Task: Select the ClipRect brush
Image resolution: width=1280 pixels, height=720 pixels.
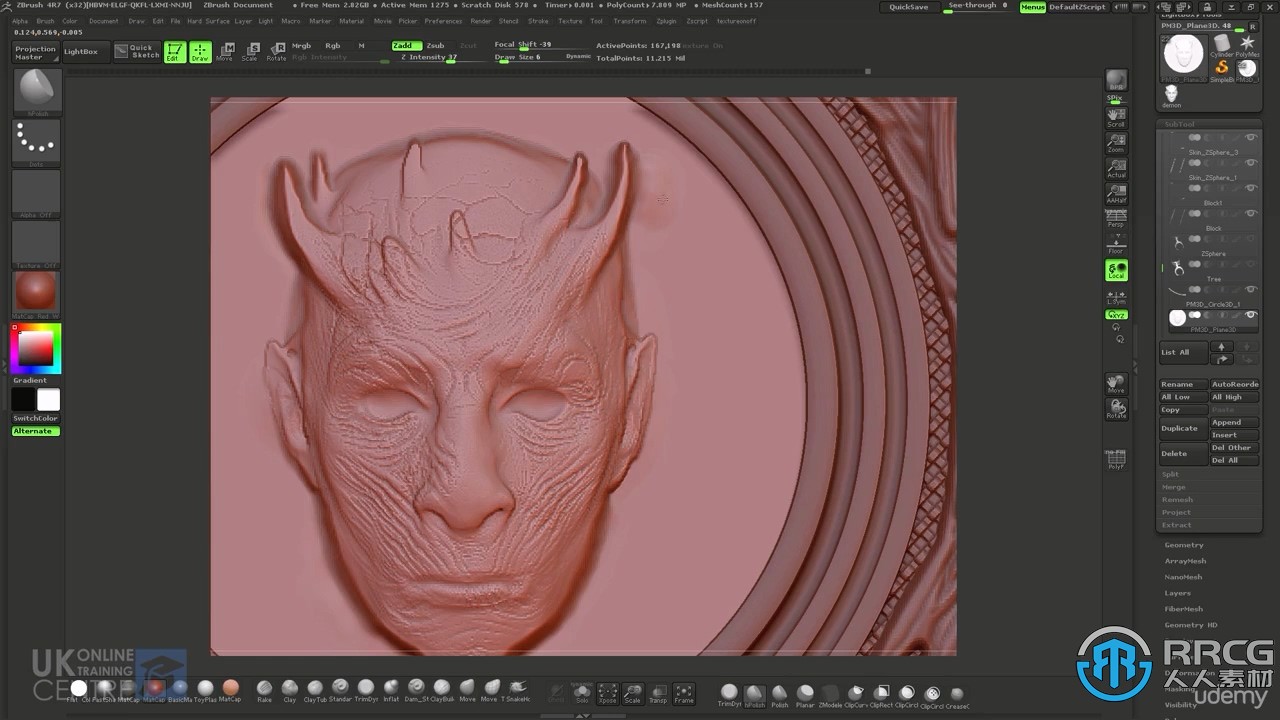Action: [882, 695]
